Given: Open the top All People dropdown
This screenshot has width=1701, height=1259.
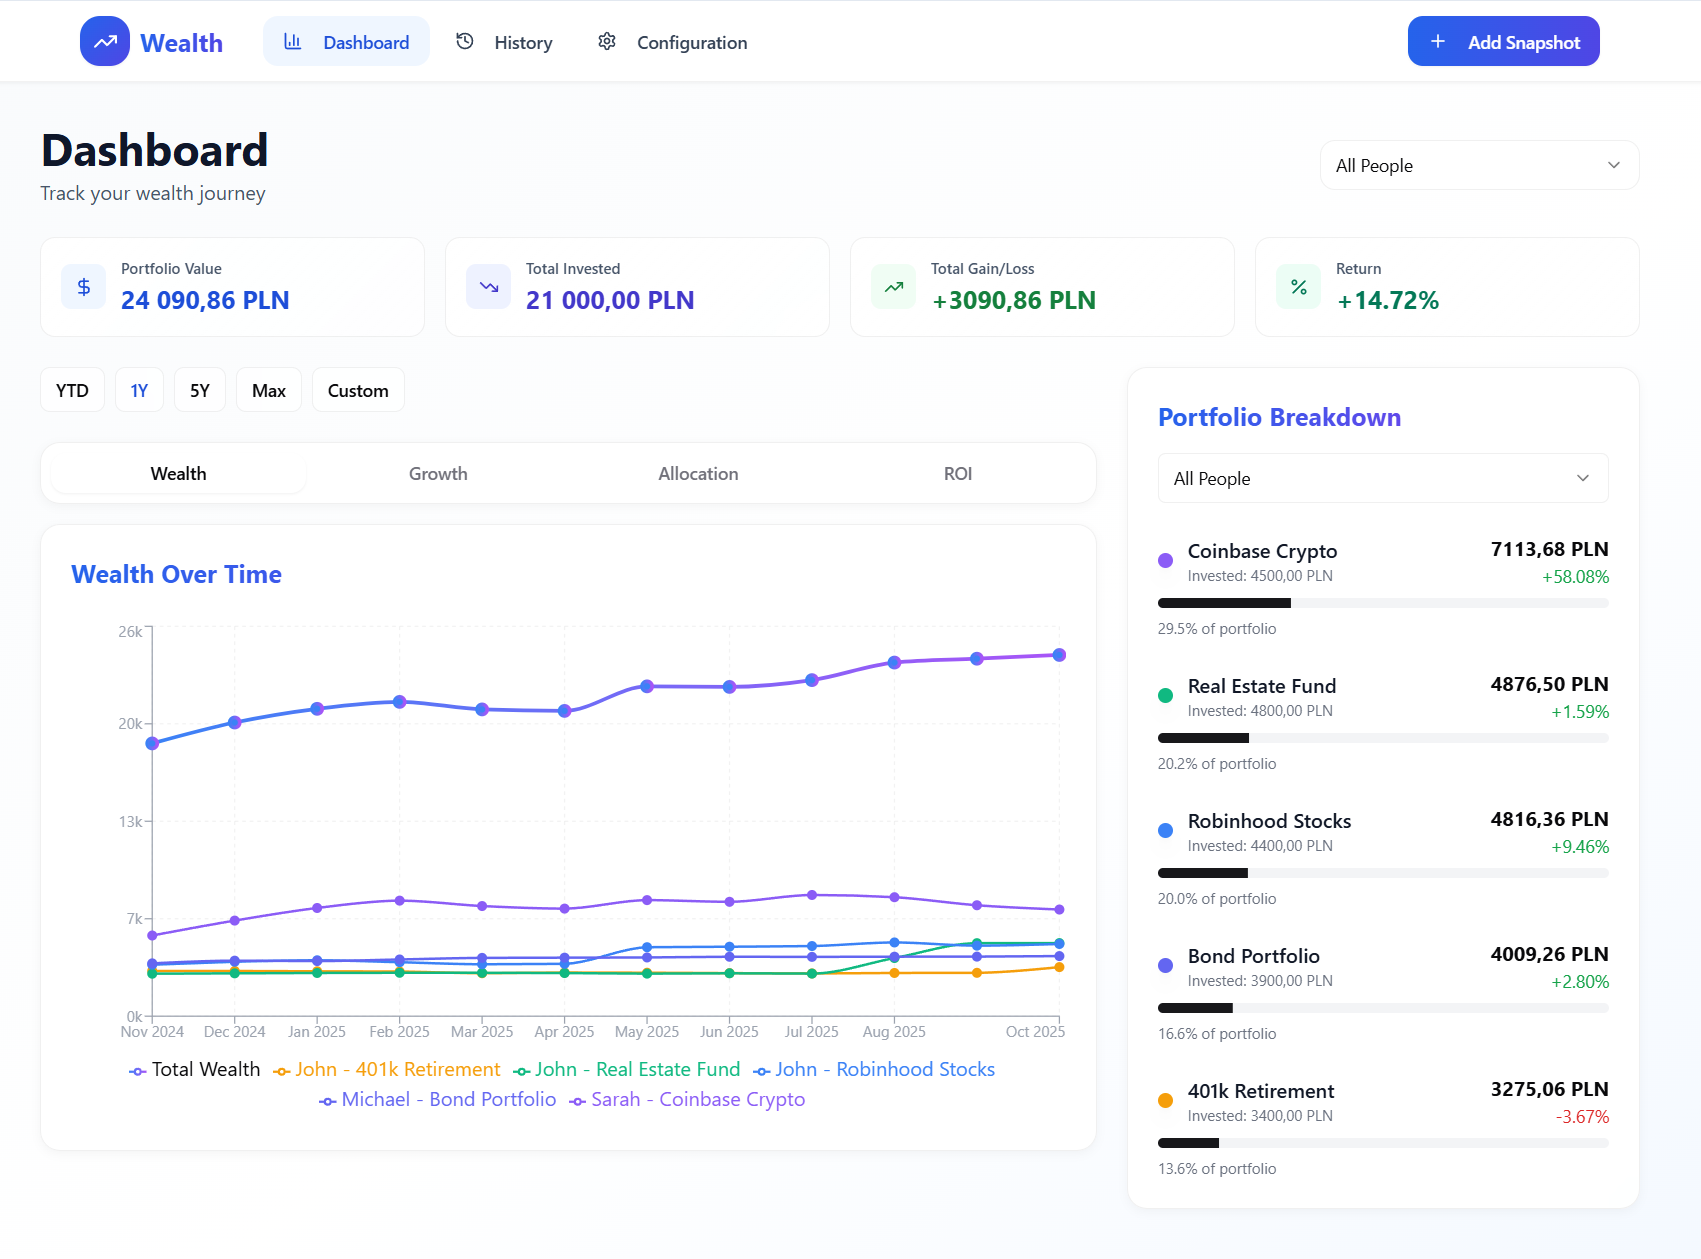Looking at the screenshot, I should pyautogui.click(x=1479, y=165).
